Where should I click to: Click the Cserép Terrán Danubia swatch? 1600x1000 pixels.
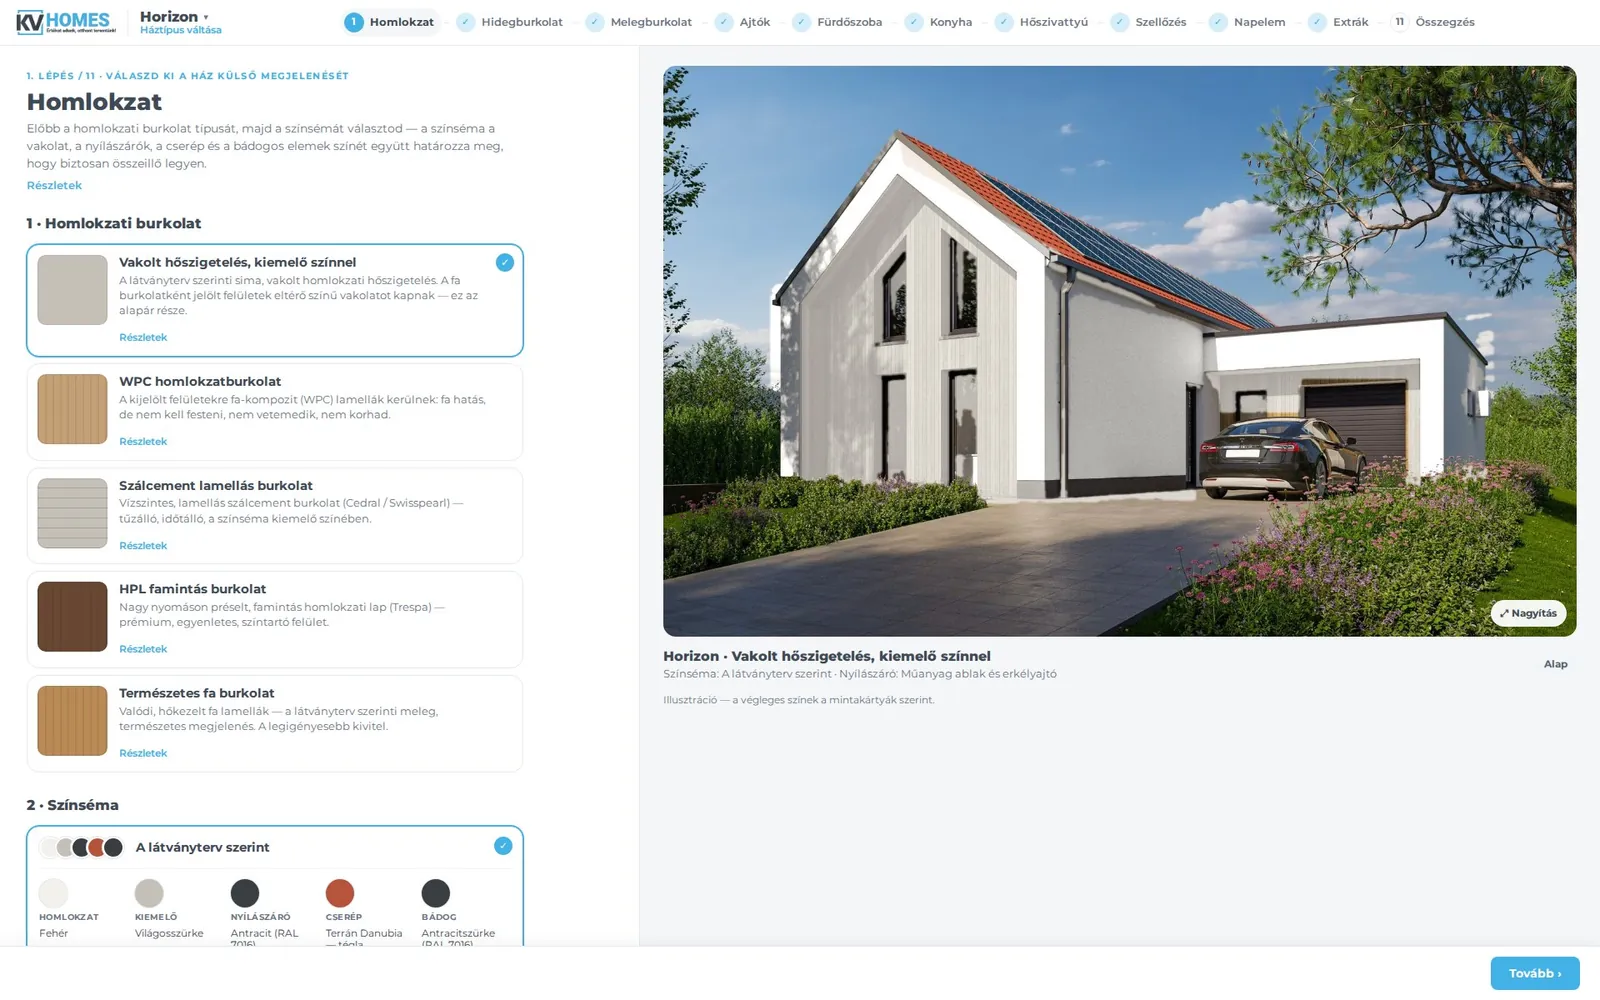pos(340,893)
